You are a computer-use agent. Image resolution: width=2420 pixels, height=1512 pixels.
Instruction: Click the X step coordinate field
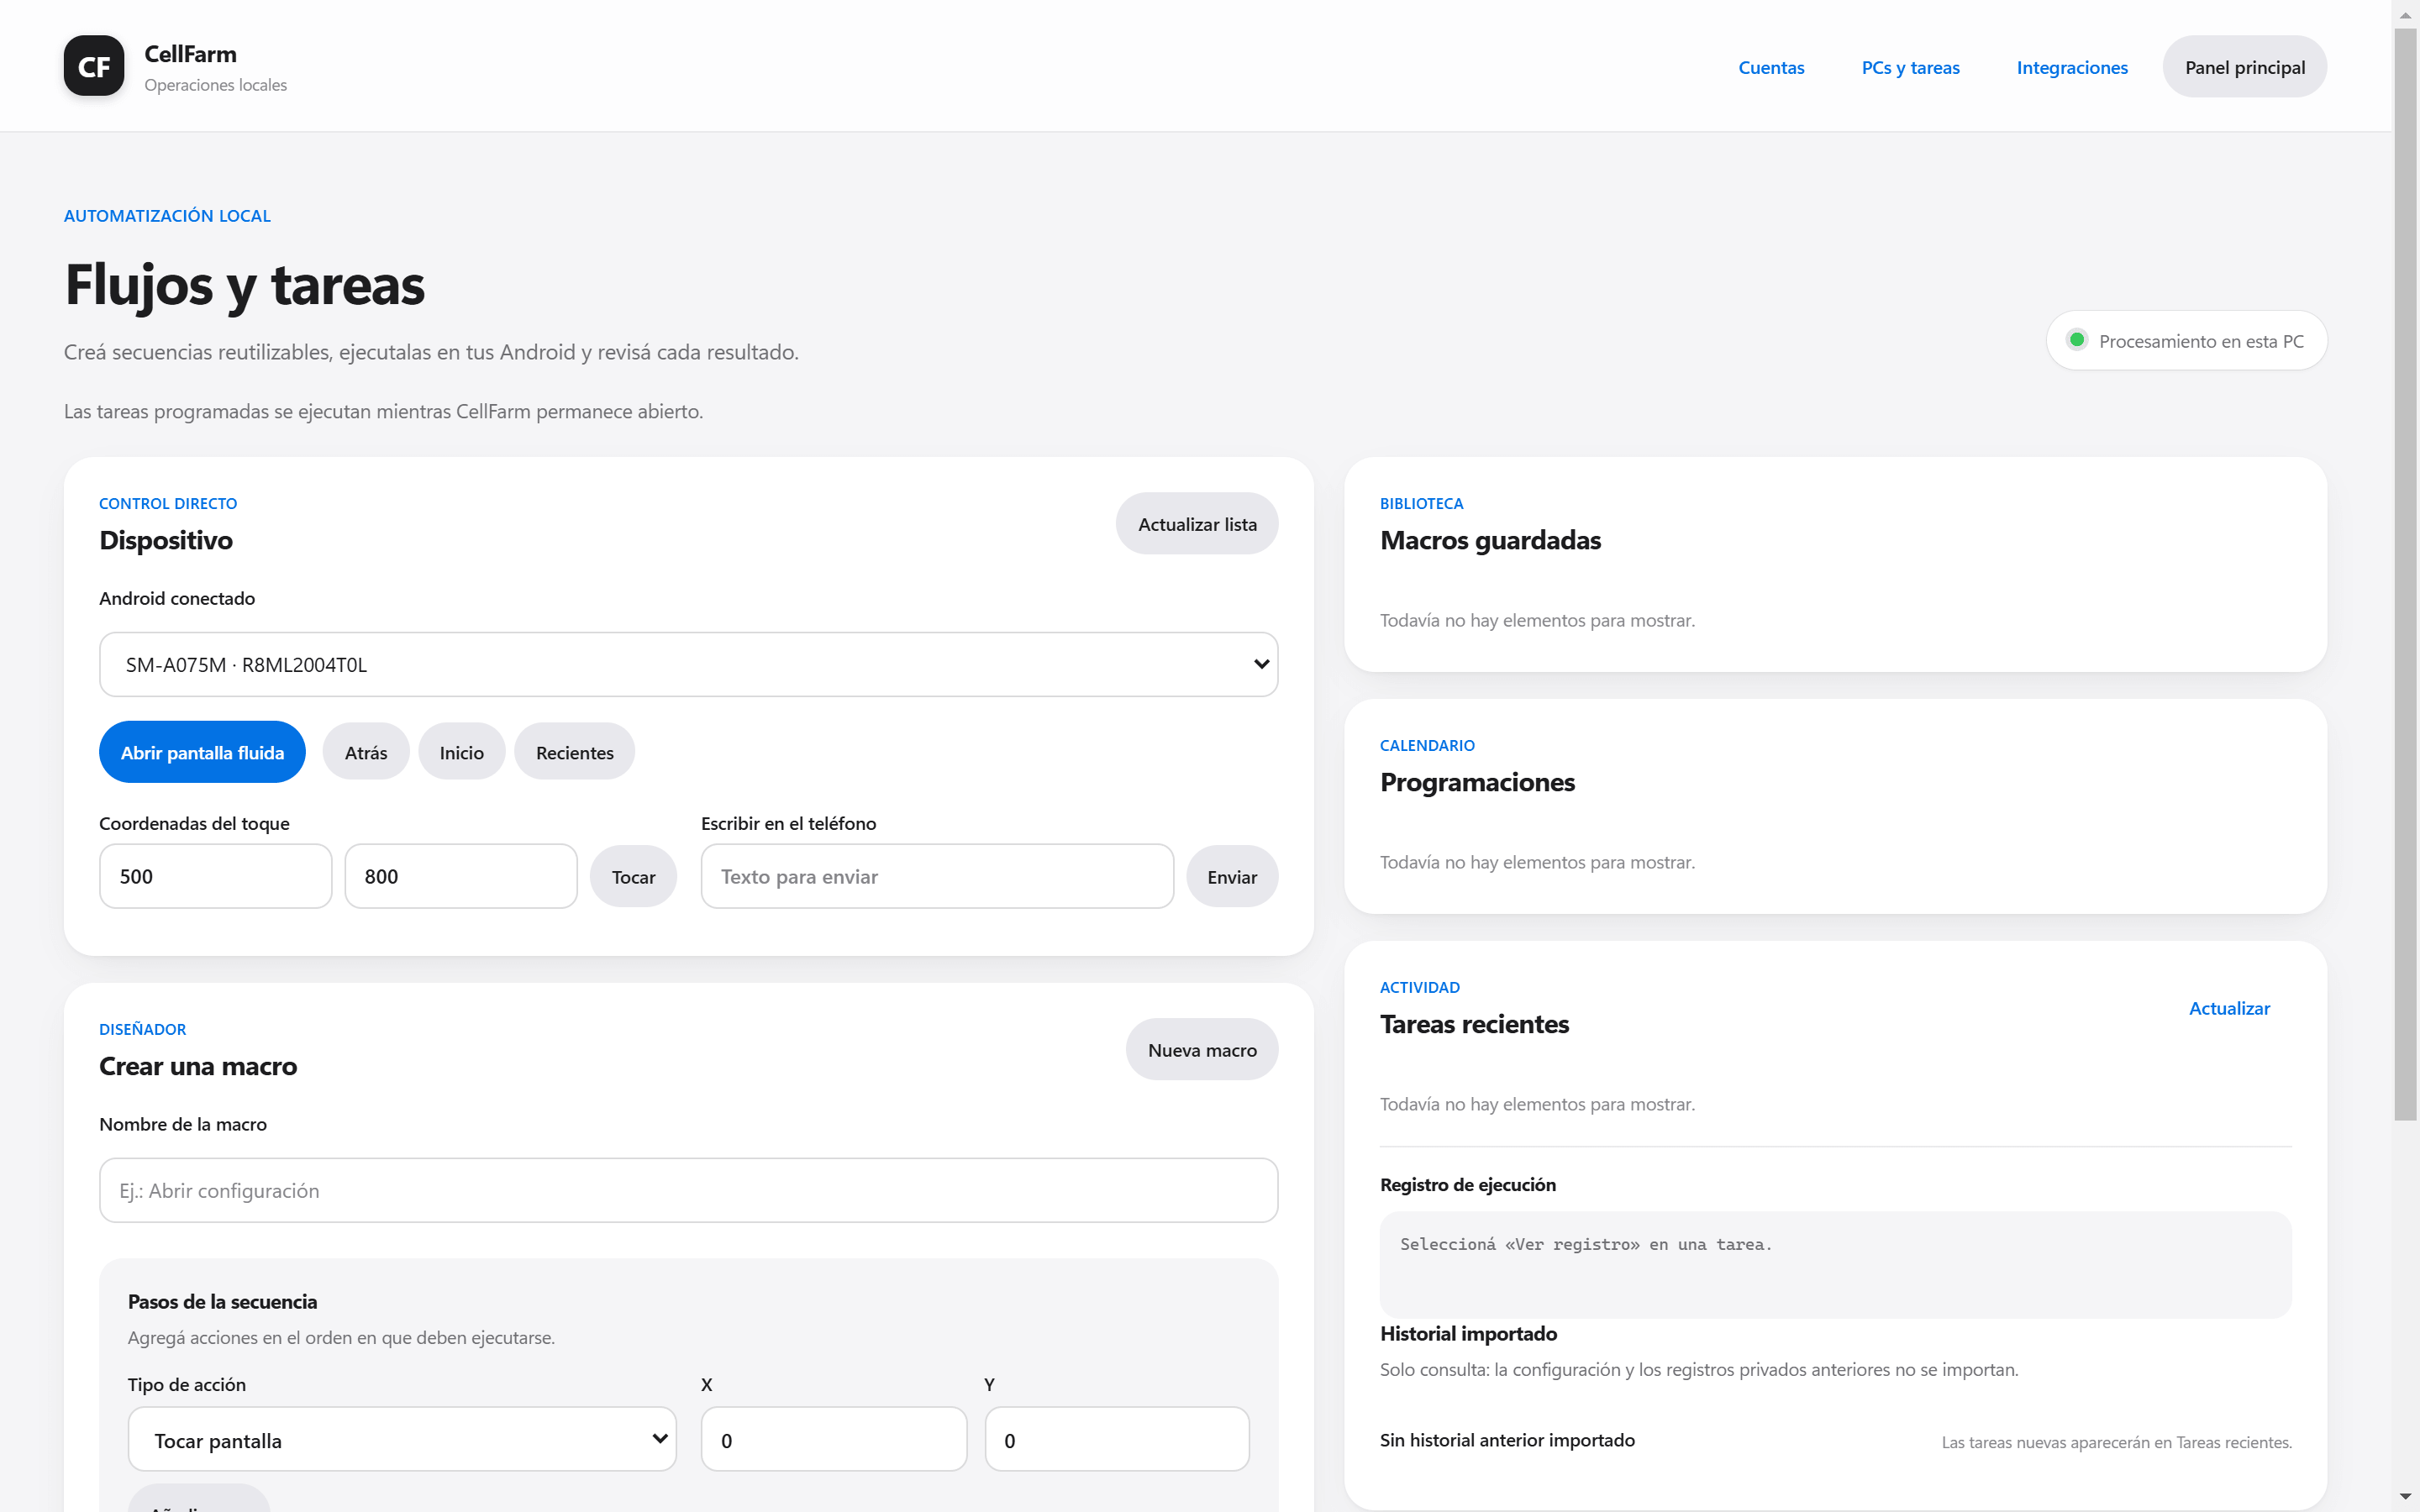point(833,1439)
